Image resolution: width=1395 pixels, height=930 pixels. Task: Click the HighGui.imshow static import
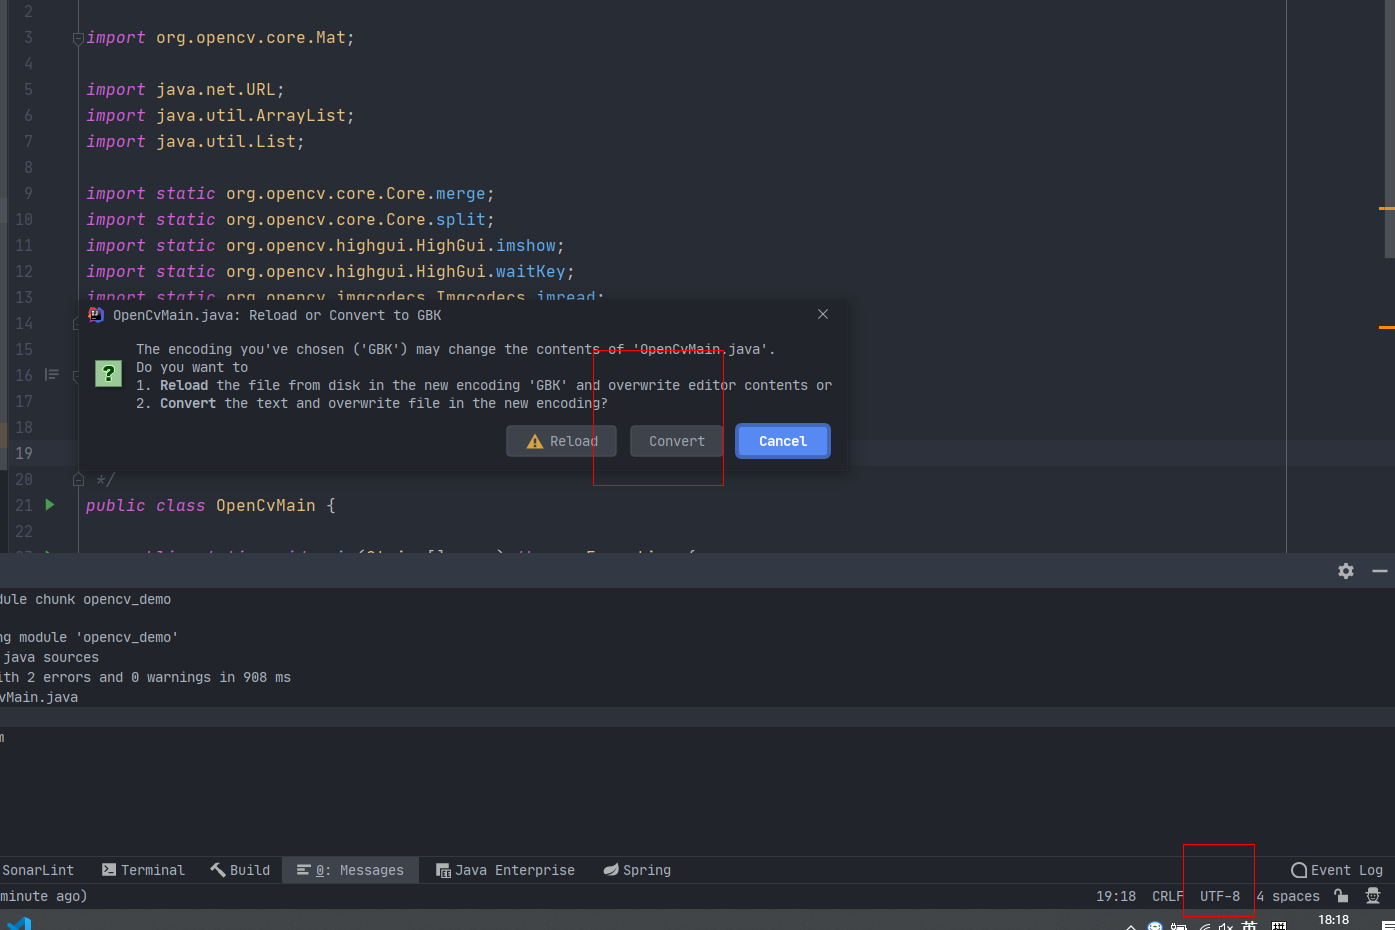click(325, 245)
